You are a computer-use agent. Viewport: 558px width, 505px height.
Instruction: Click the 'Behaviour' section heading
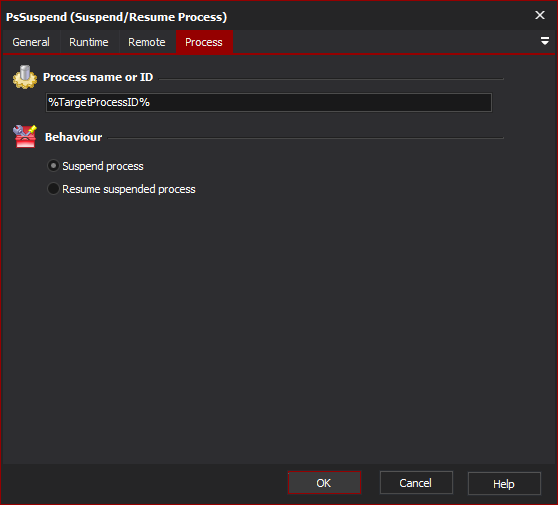[x=74, y=137]
